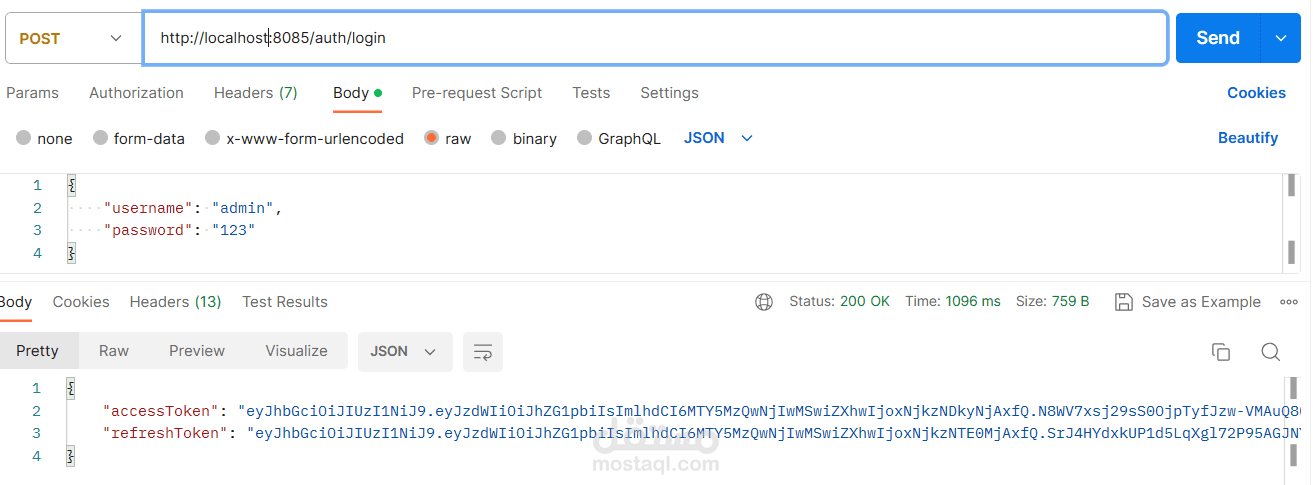Switch to the Raw response view
The height and width of the screenshot is (485, 1313).
pyautogui.click(x=114, y=352)
